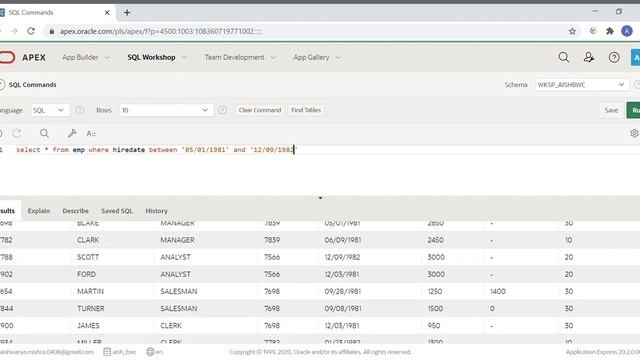Open the Chrome profile avatar
The width and height of the screenshot is (640, 360).
click(x=627, y=31)
